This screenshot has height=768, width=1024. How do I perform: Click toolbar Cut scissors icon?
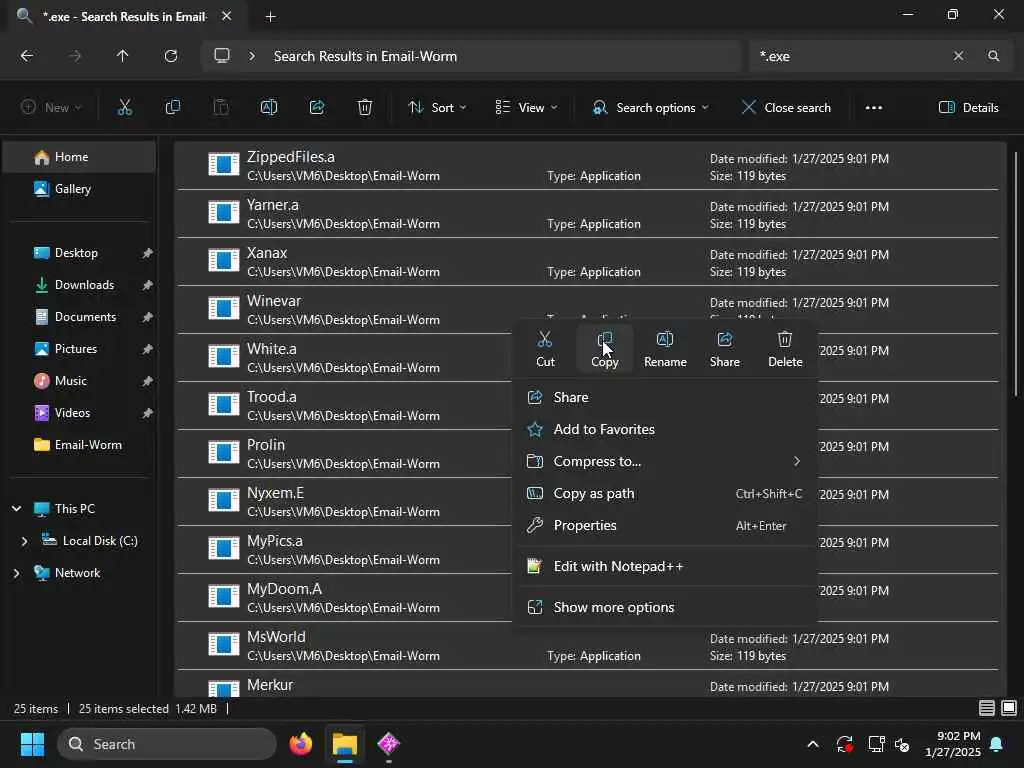coord(124,108)
